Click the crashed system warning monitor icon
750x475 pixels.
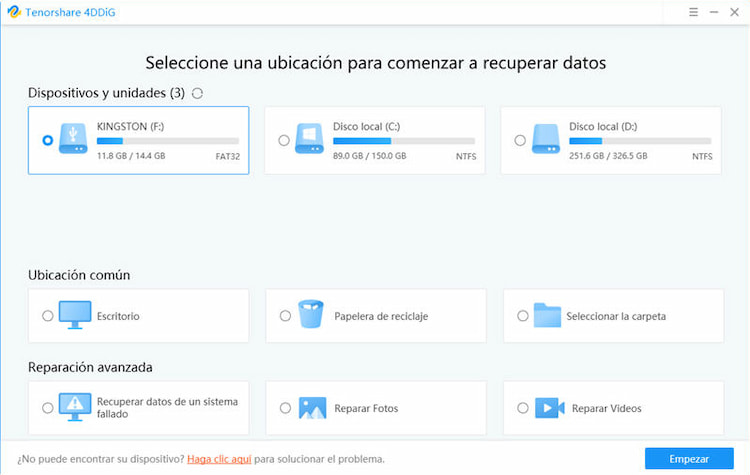pyautogui.click(x=75, y=407)
